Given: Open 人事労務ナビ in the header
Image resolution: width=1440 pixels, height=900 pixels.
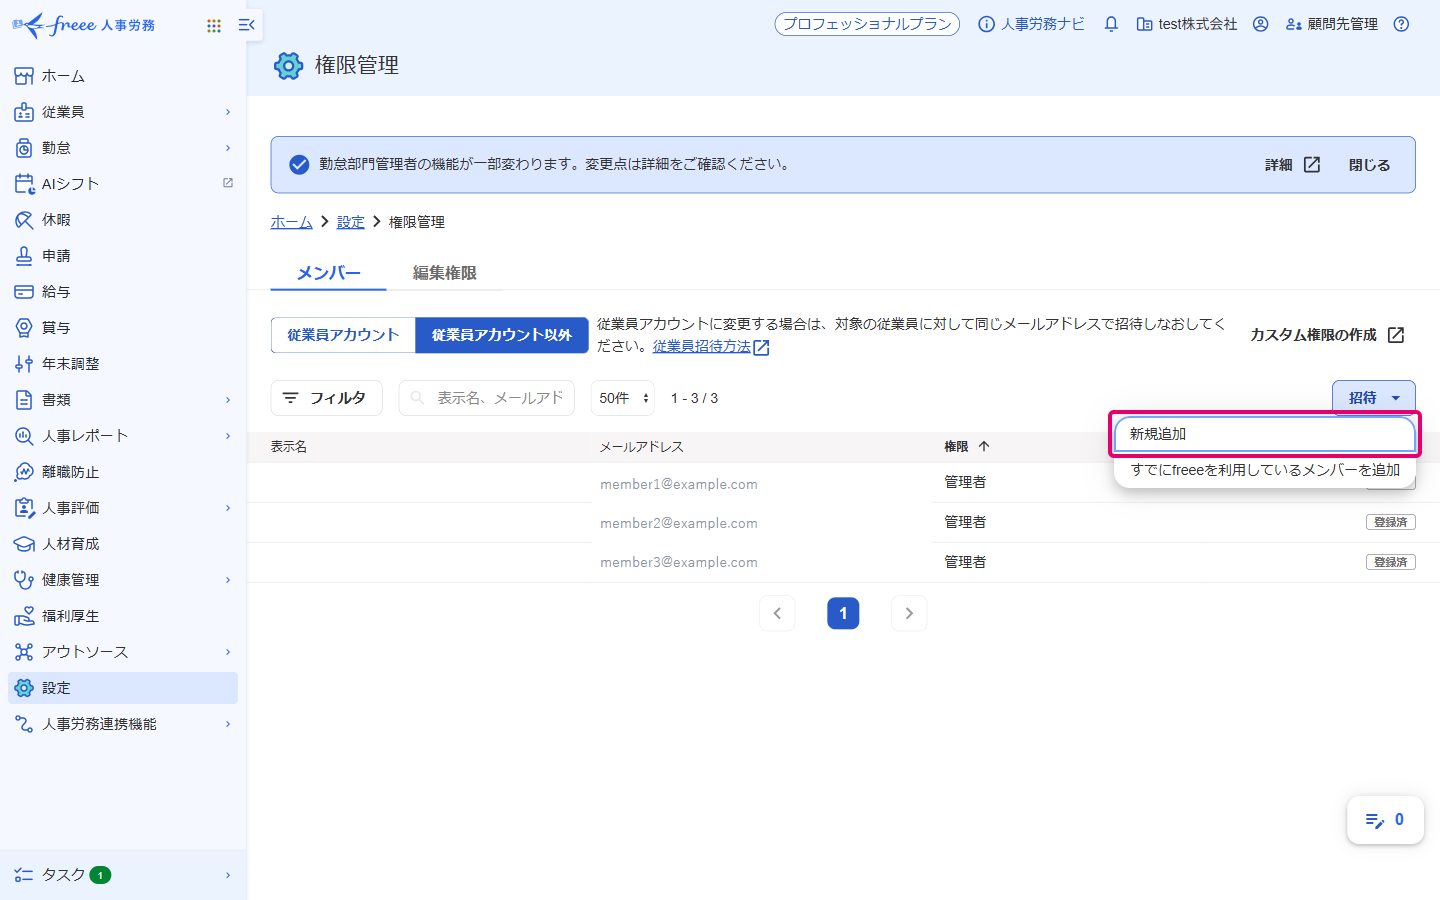Looking at the screenshot, I should click(1031, 24).
